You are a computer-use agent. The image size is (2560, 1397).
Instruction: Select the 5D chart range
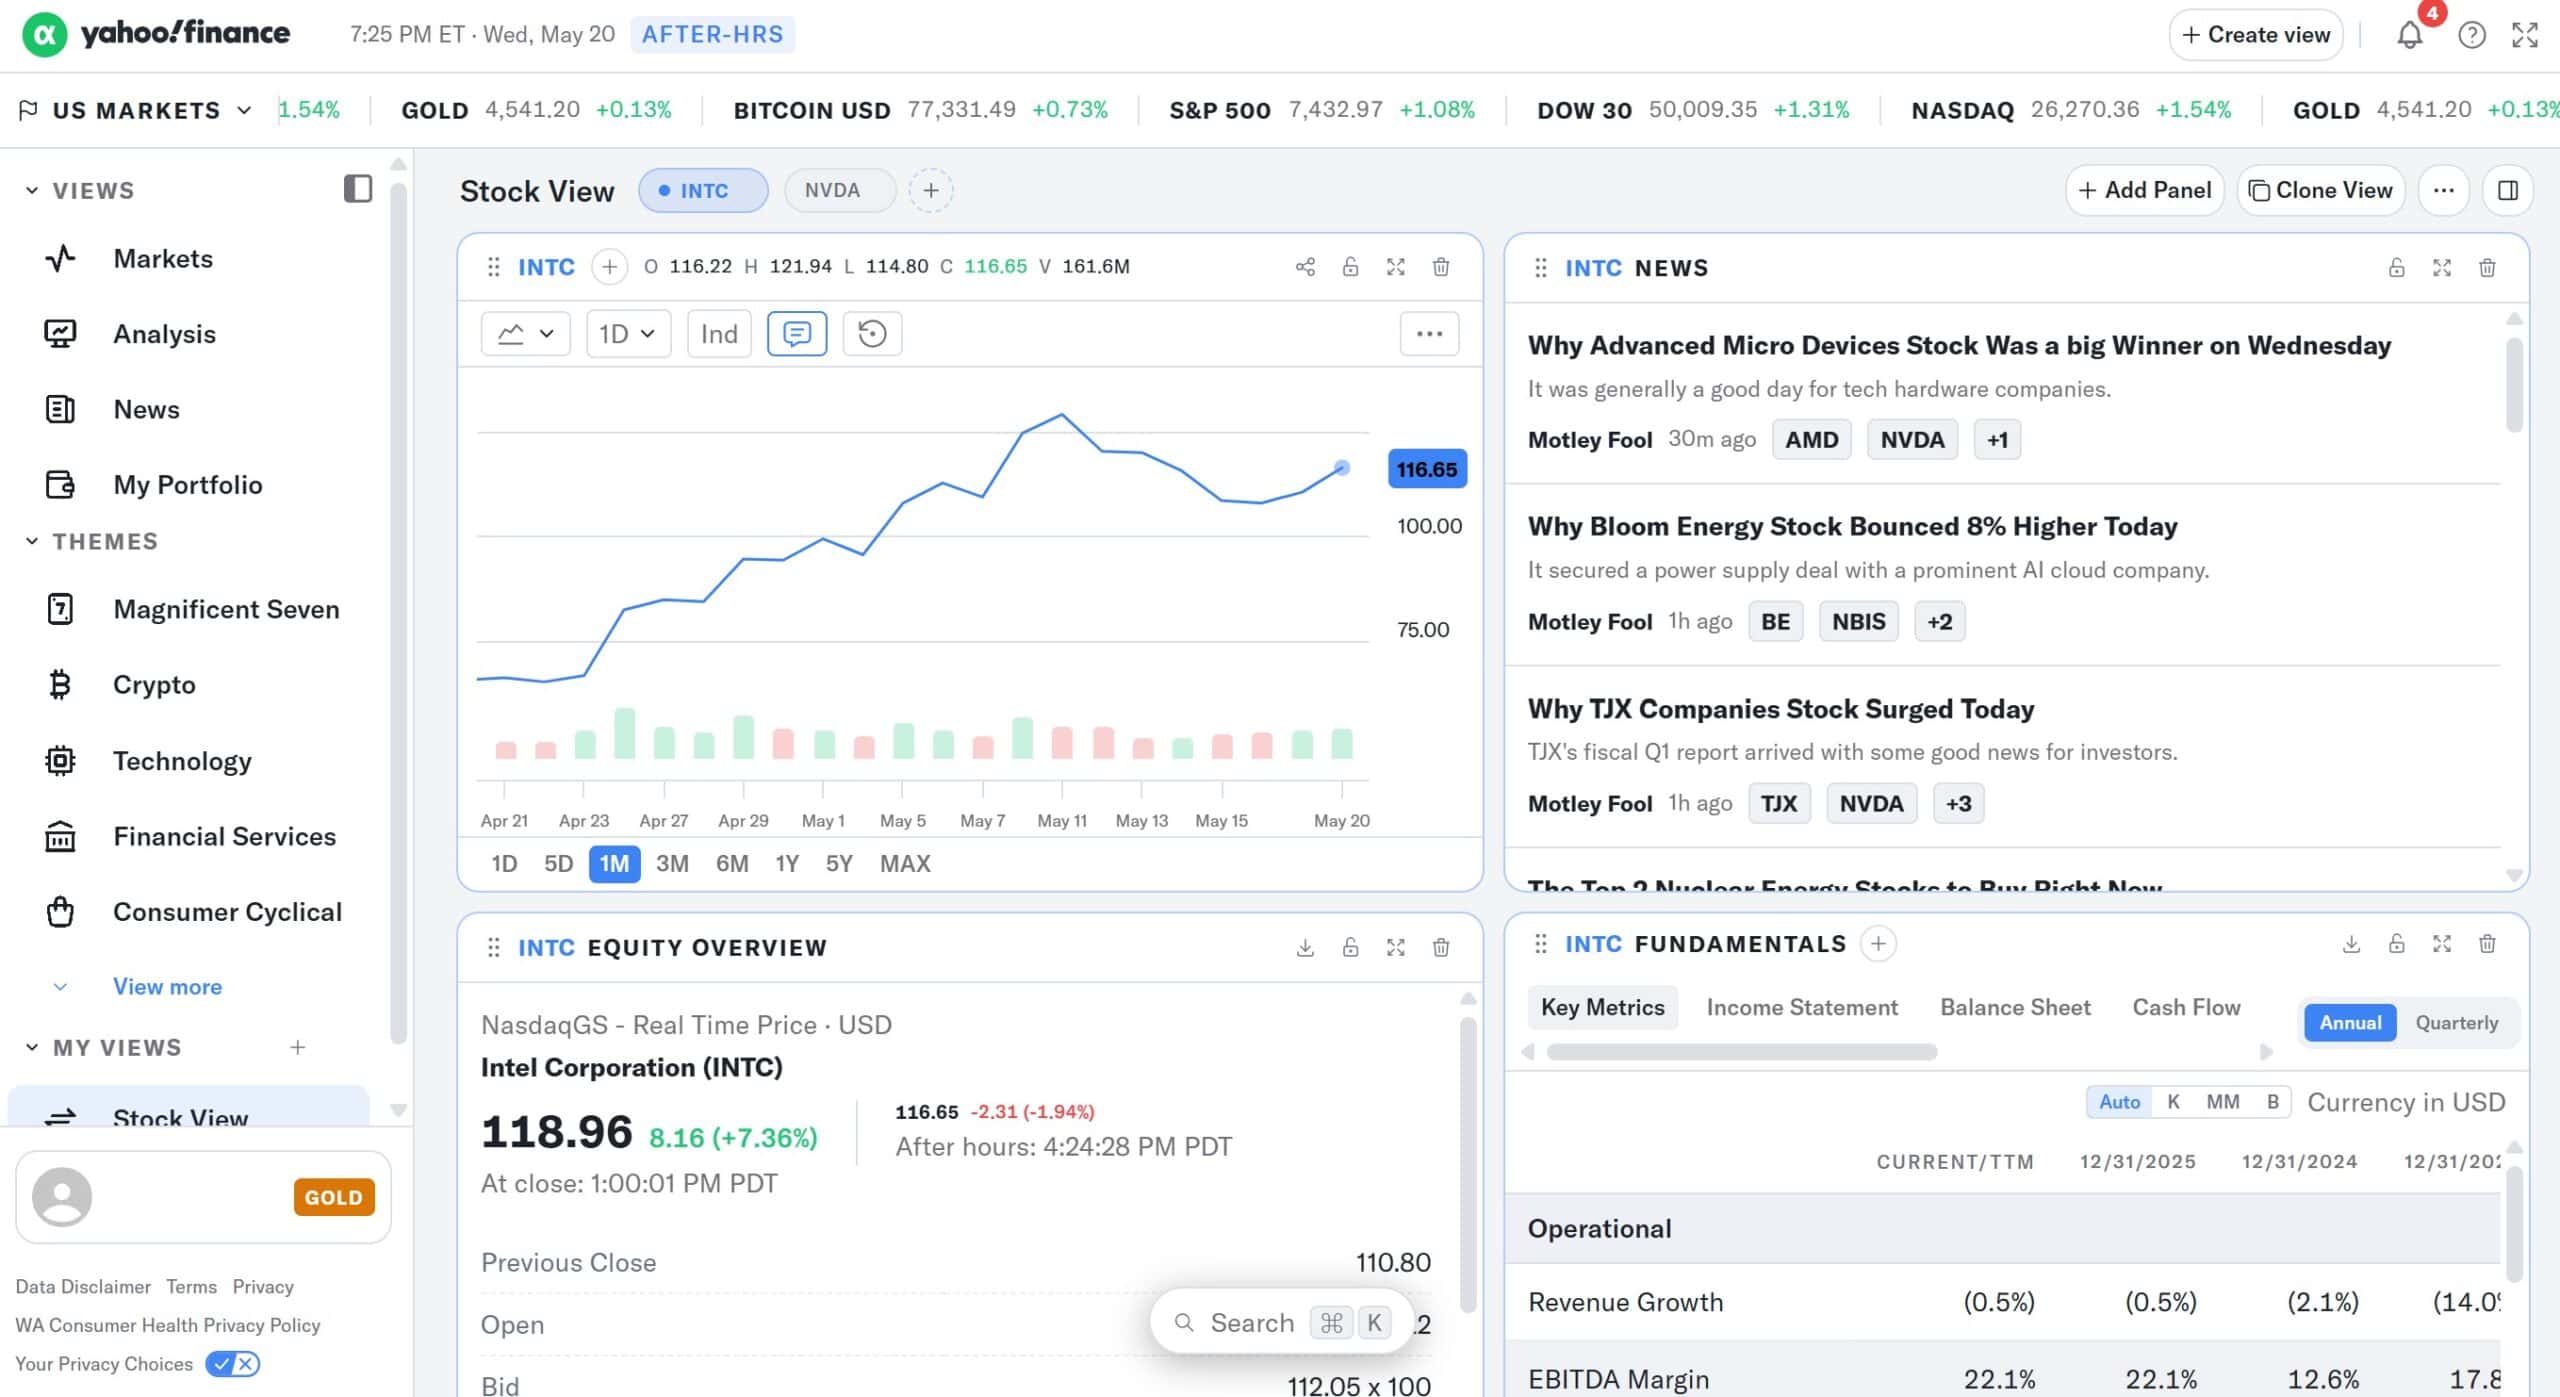558,864
